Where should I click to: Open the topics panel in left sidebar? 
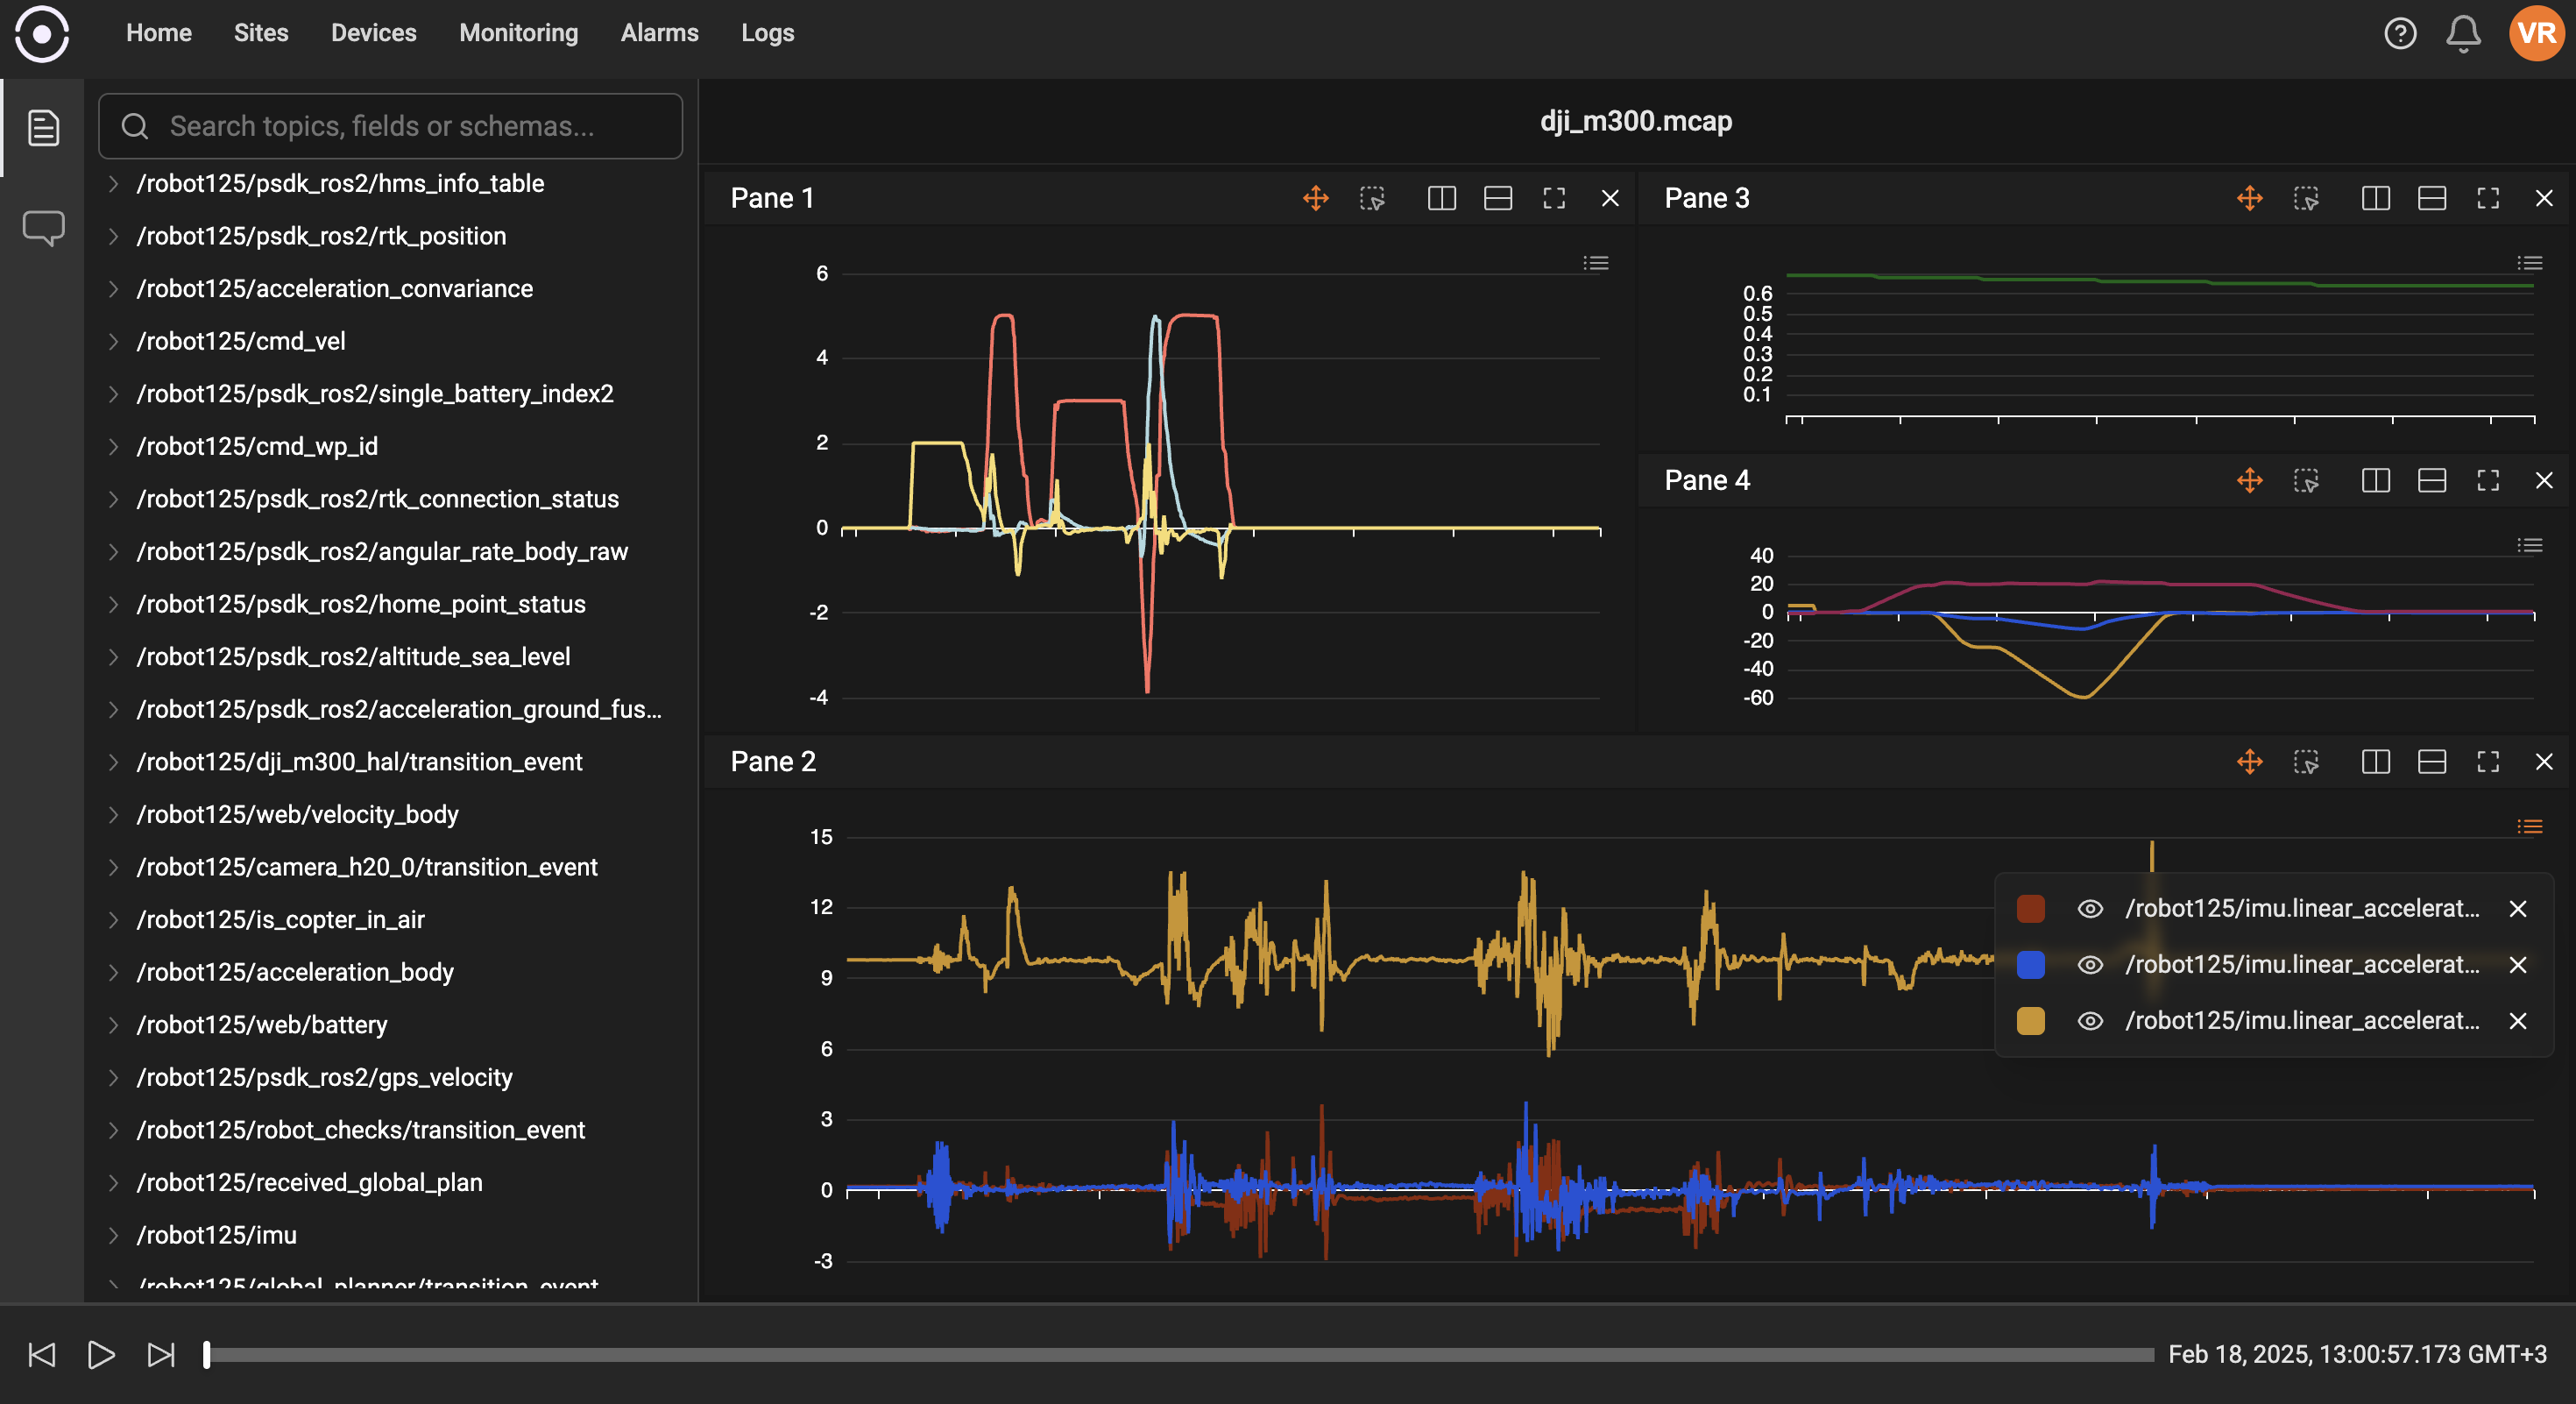pos(43,127)
